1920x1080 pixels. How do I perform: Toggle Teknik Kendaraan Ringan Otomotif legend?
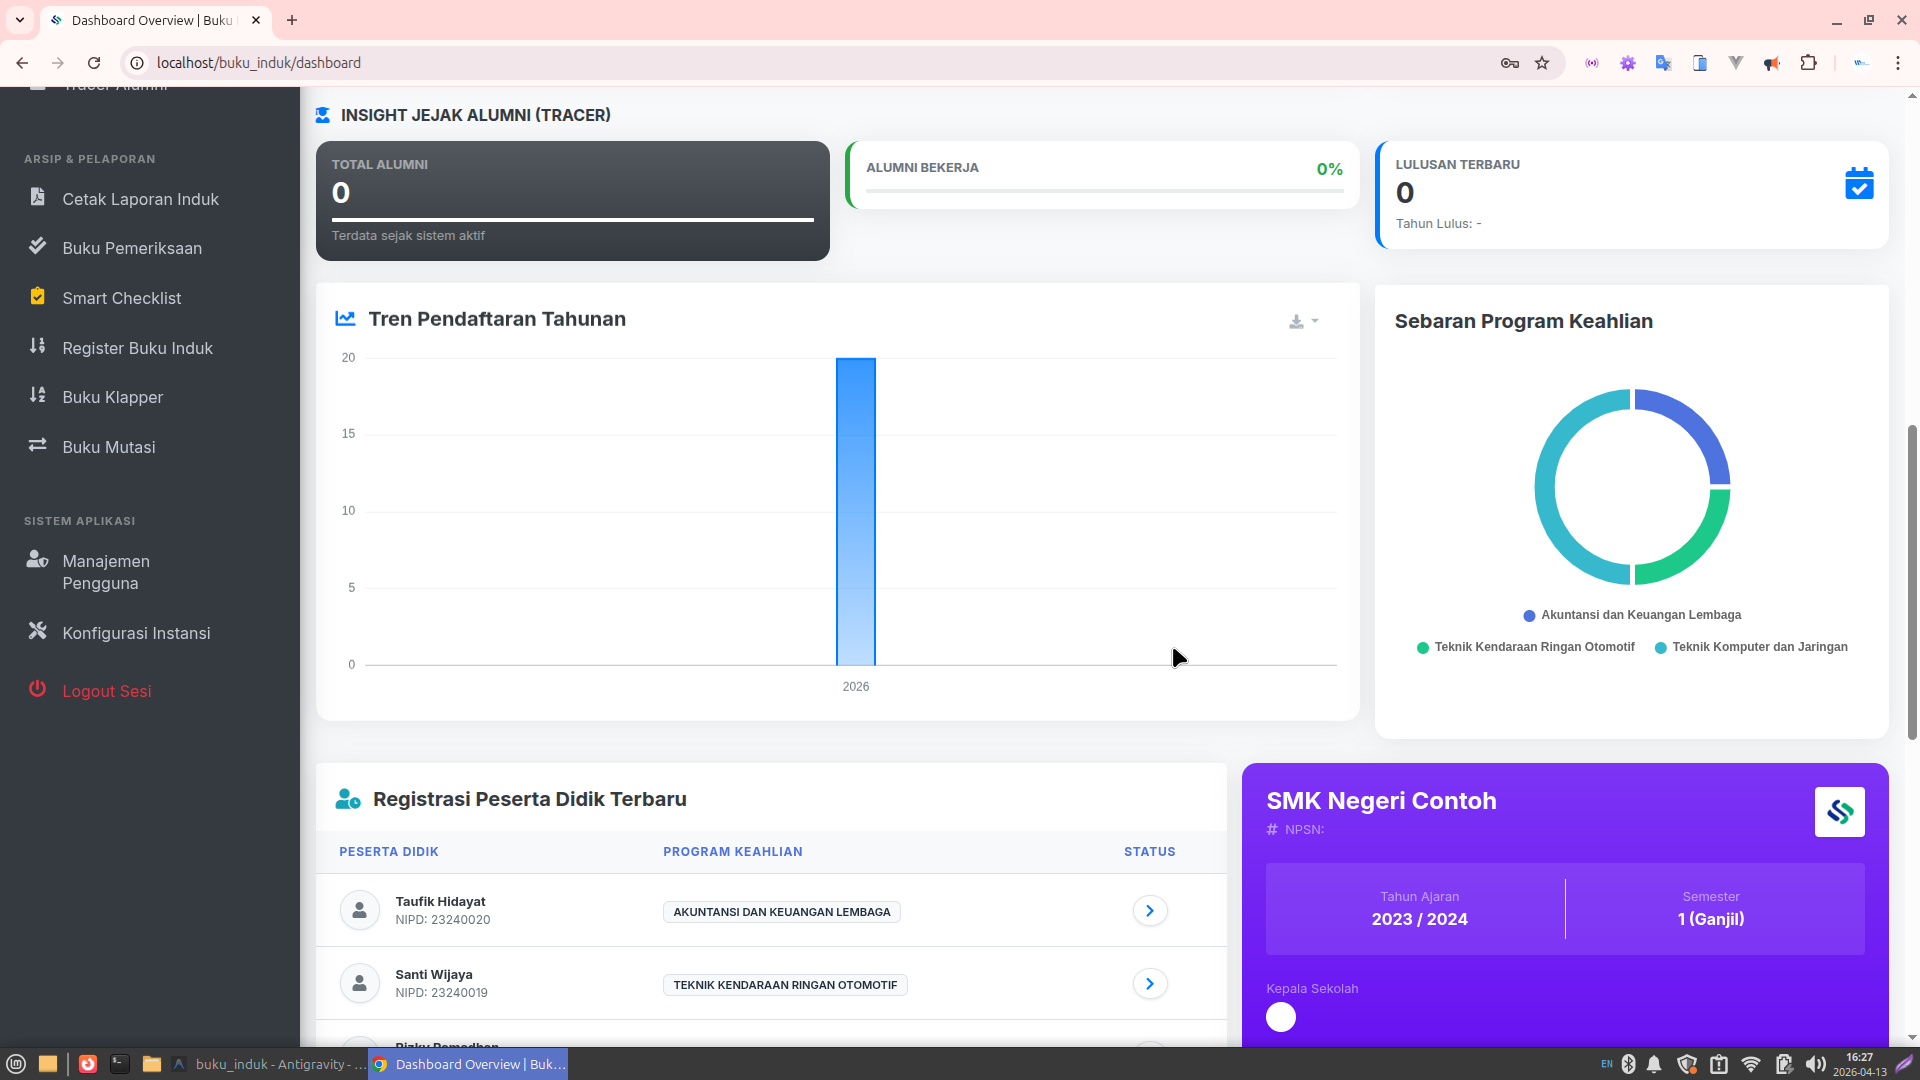[x=1525, y=647]
